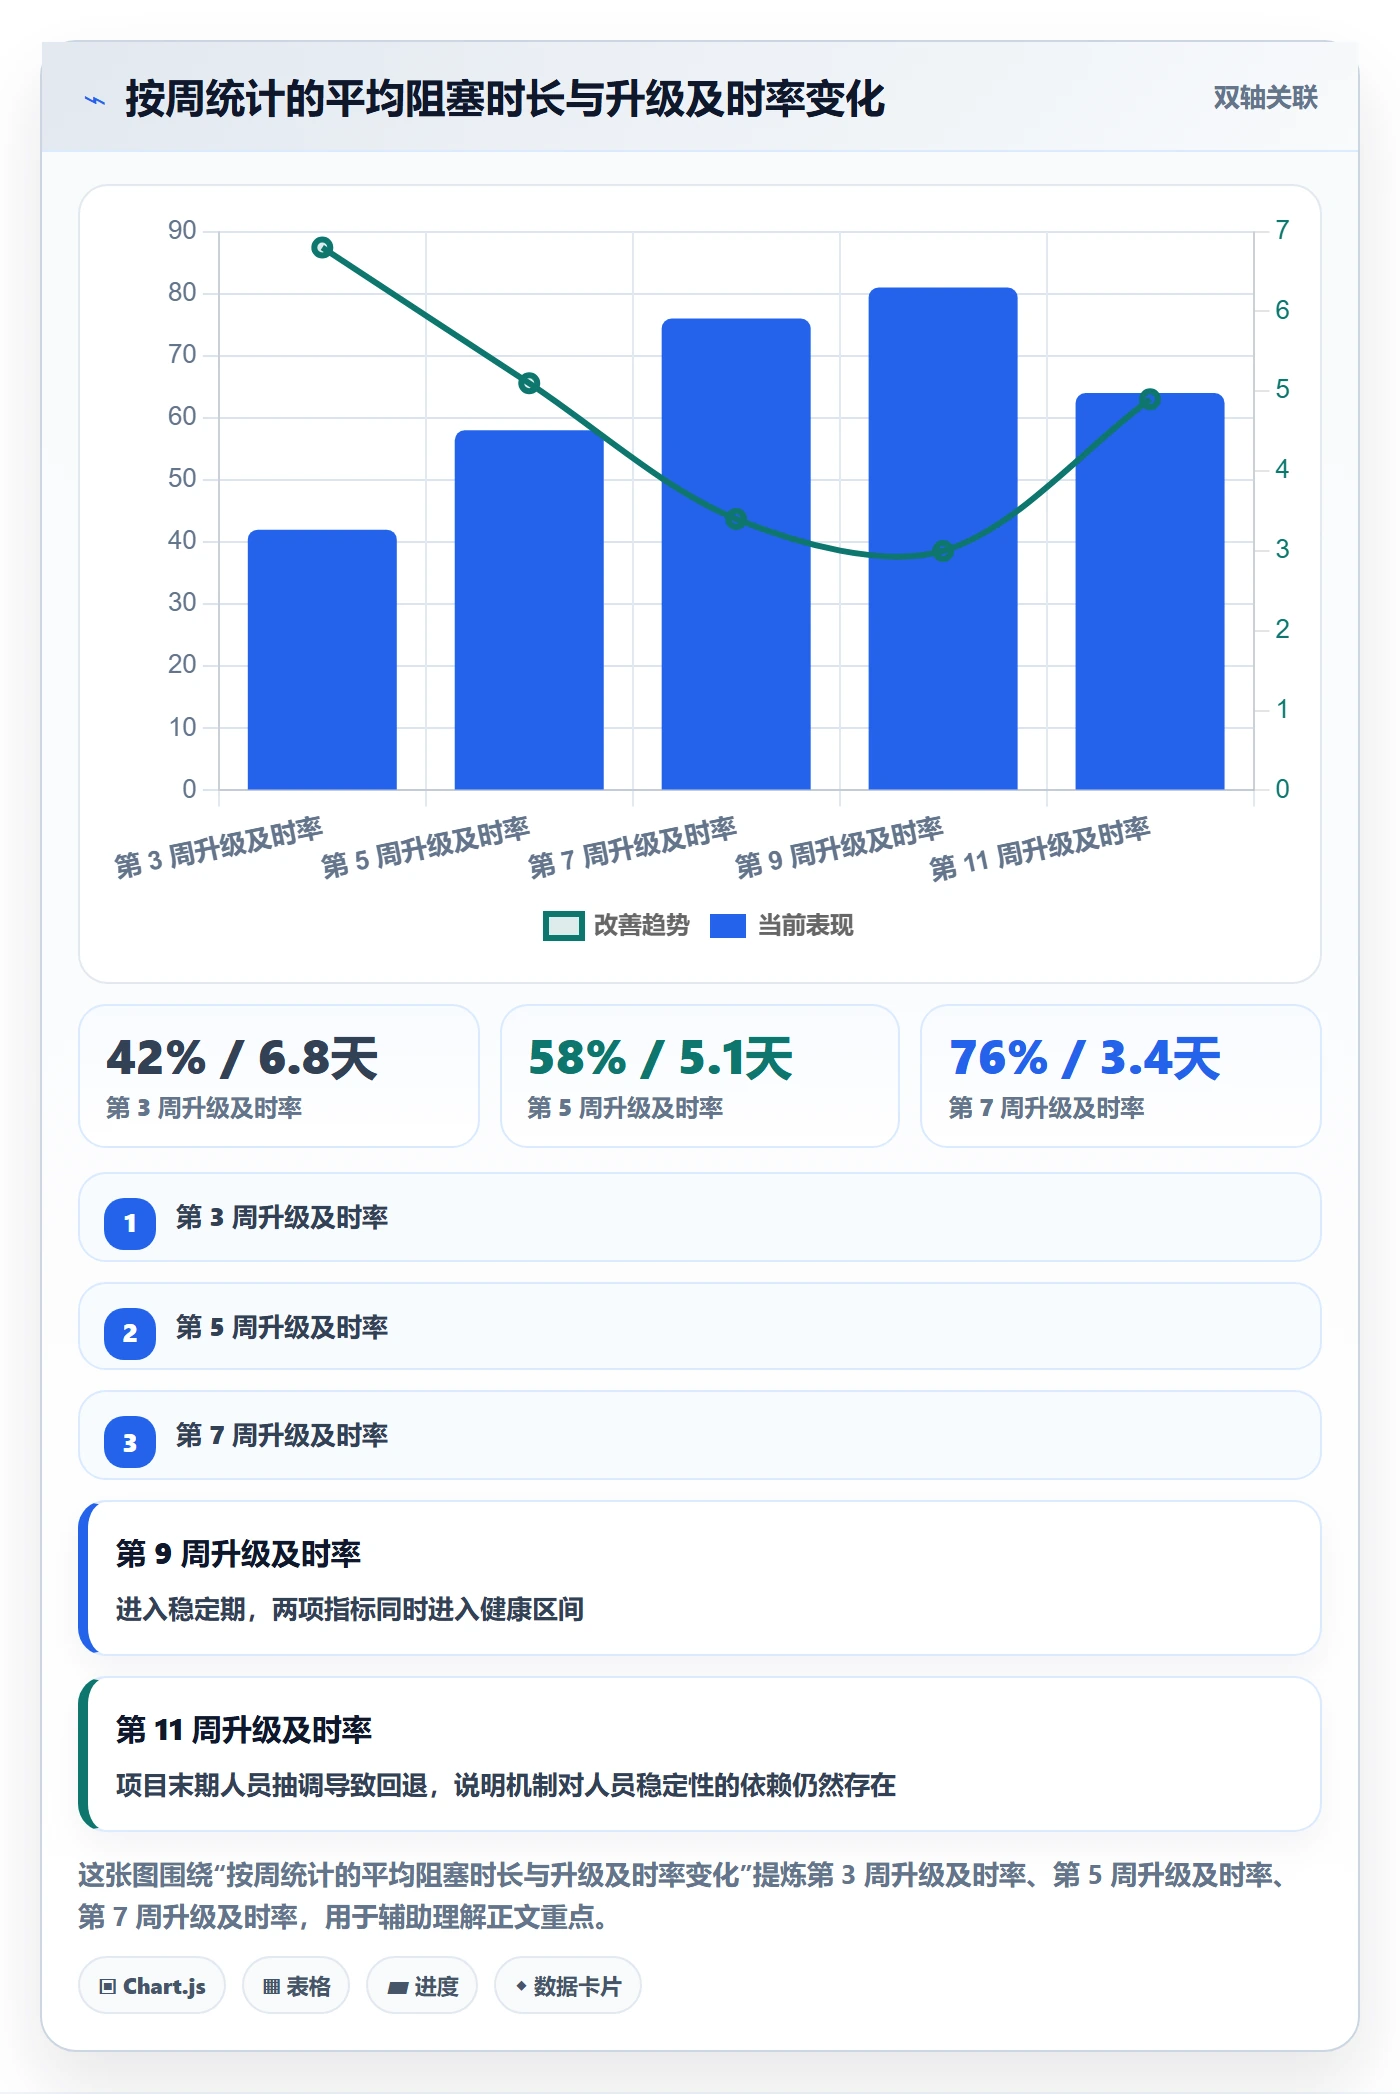Click list row 第 7 周升级及时率

700,1435
